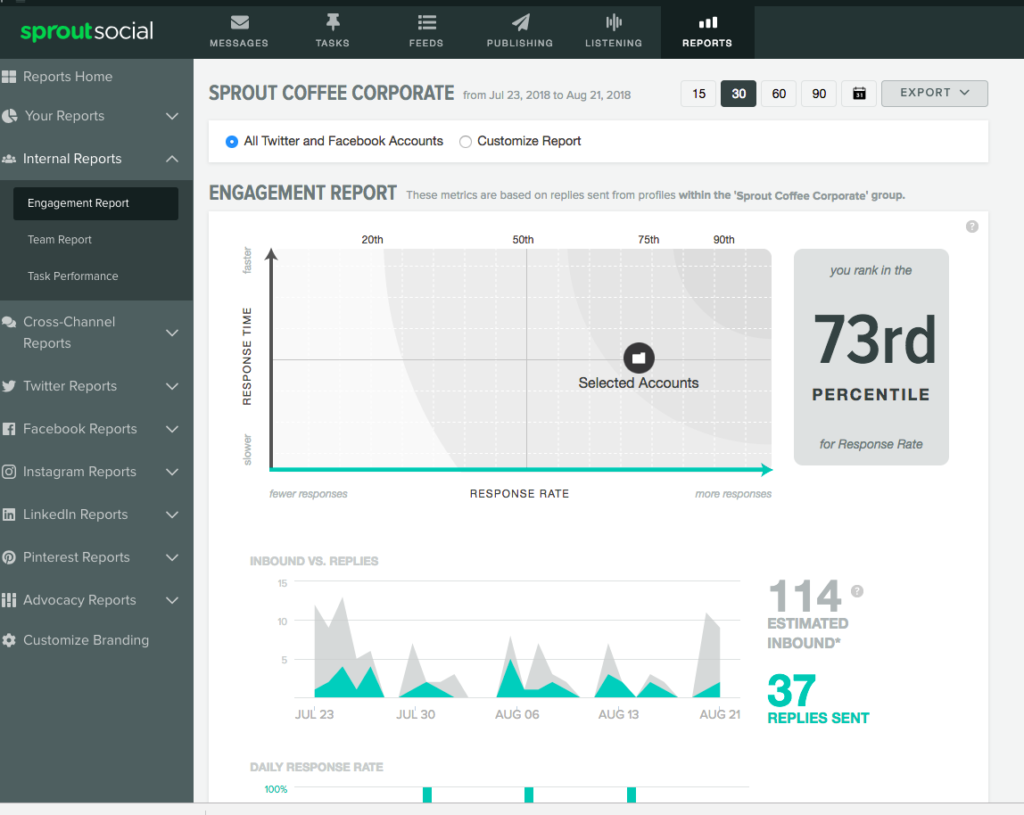
Task: Click the Sprout Coffee Corporate title
Action: (331, 93)
